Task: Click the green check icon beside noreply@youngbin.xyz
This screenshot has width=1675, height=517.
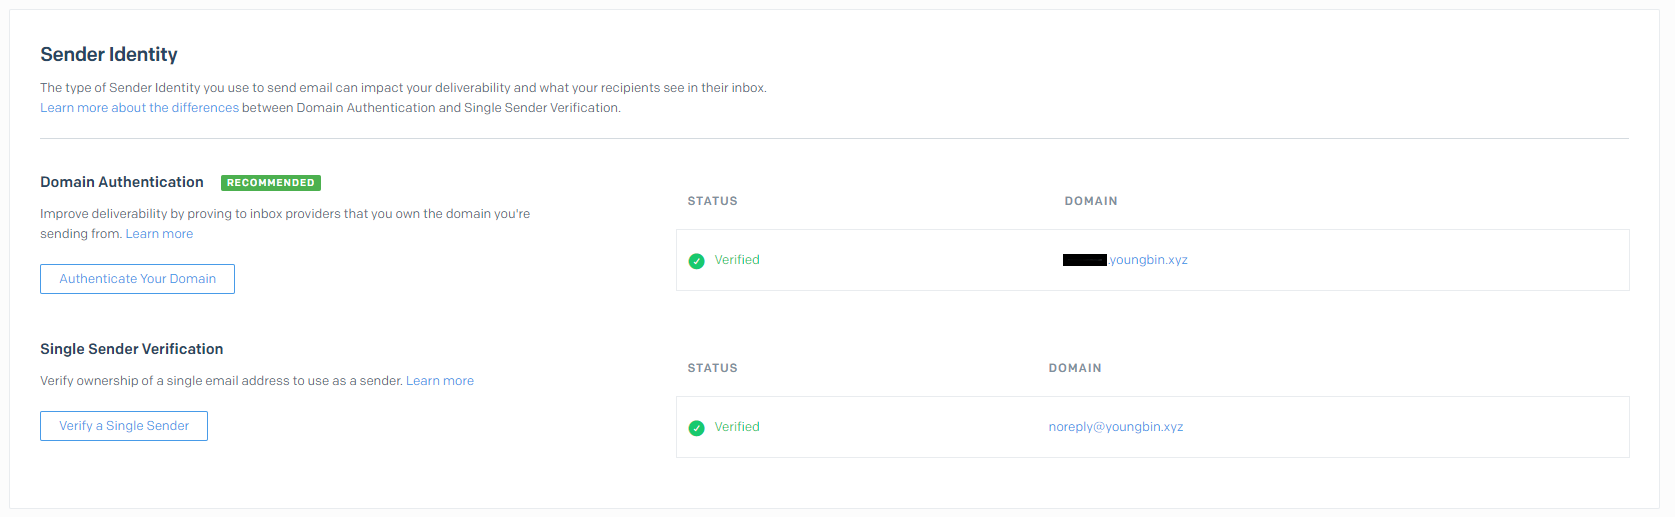Action: (696, 428)
